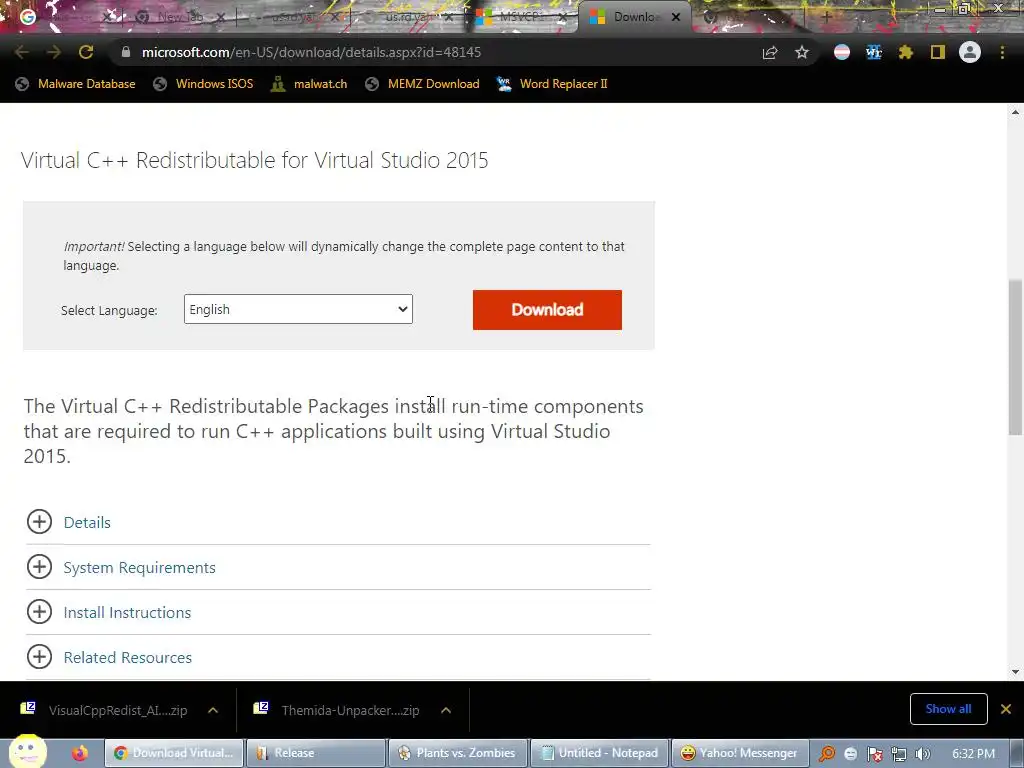Switch to Yahoo! Messenger taskbar window
The width and height of the screenshot is (1024, 768).
pyautogui.click(x=741, y=753)
